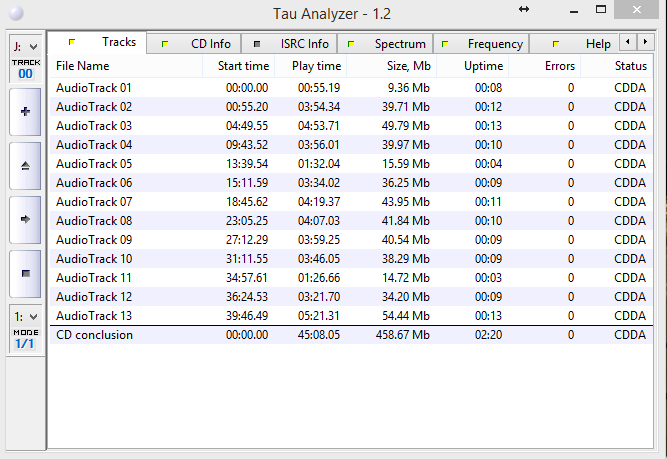Click the 00:04 uptime cell
This screenshot has width=667, height=459.
(488, 164)
